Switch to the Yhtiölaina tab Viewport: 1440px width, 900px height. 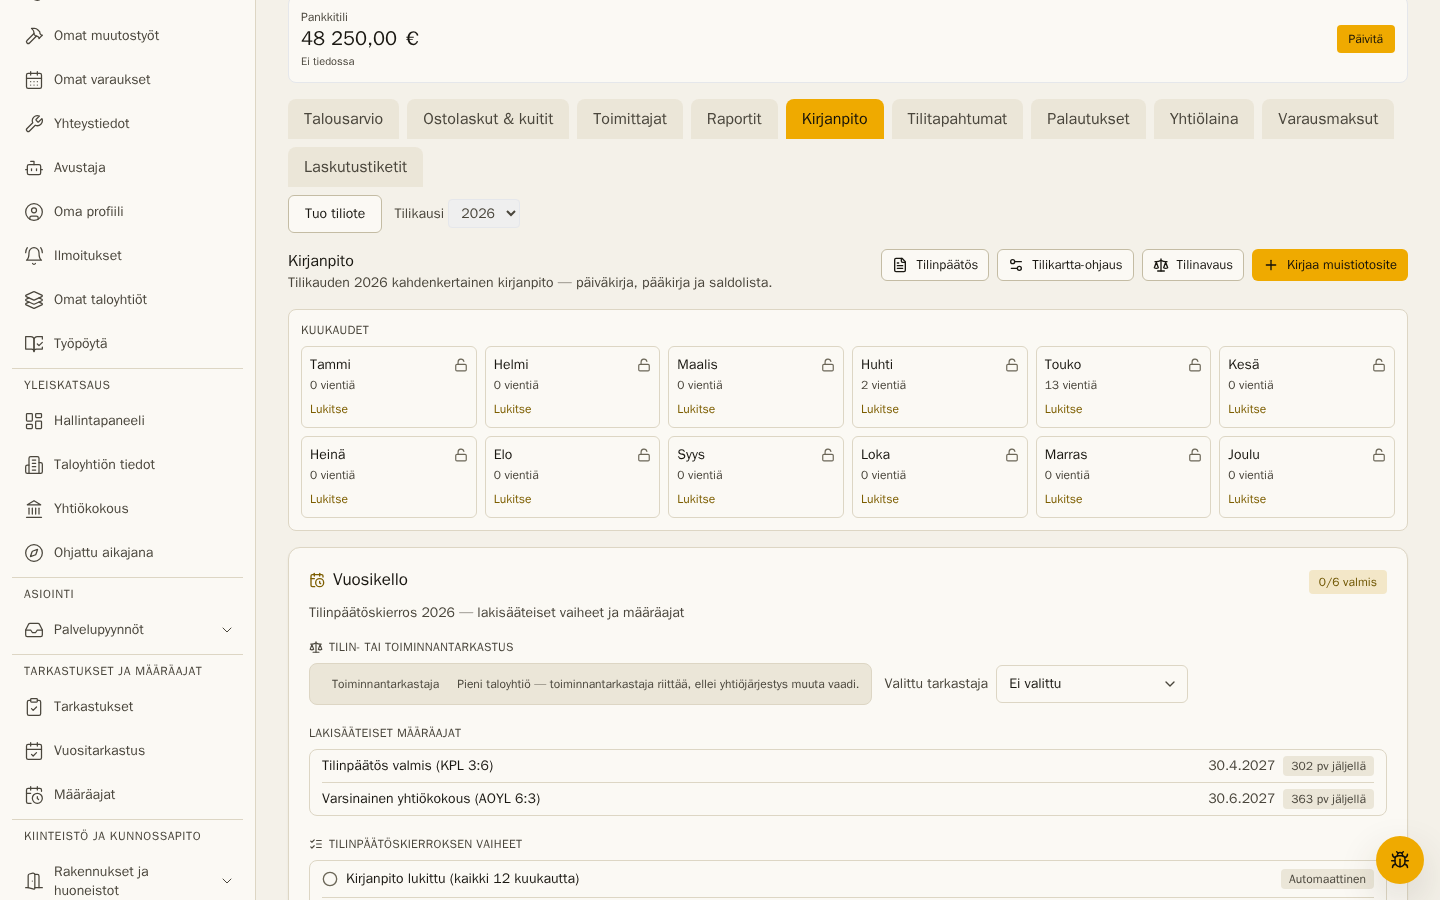[x=1204, y=119]
